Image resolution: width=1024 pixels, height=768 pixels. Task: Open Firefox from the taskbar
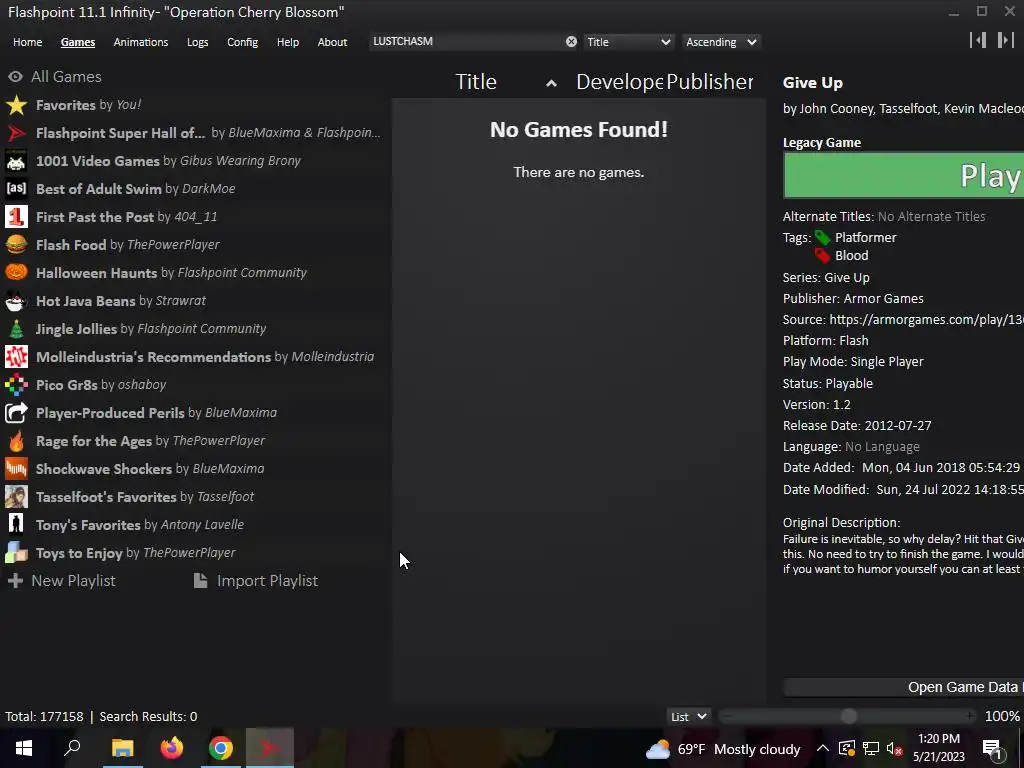click(x=172, y=748)
